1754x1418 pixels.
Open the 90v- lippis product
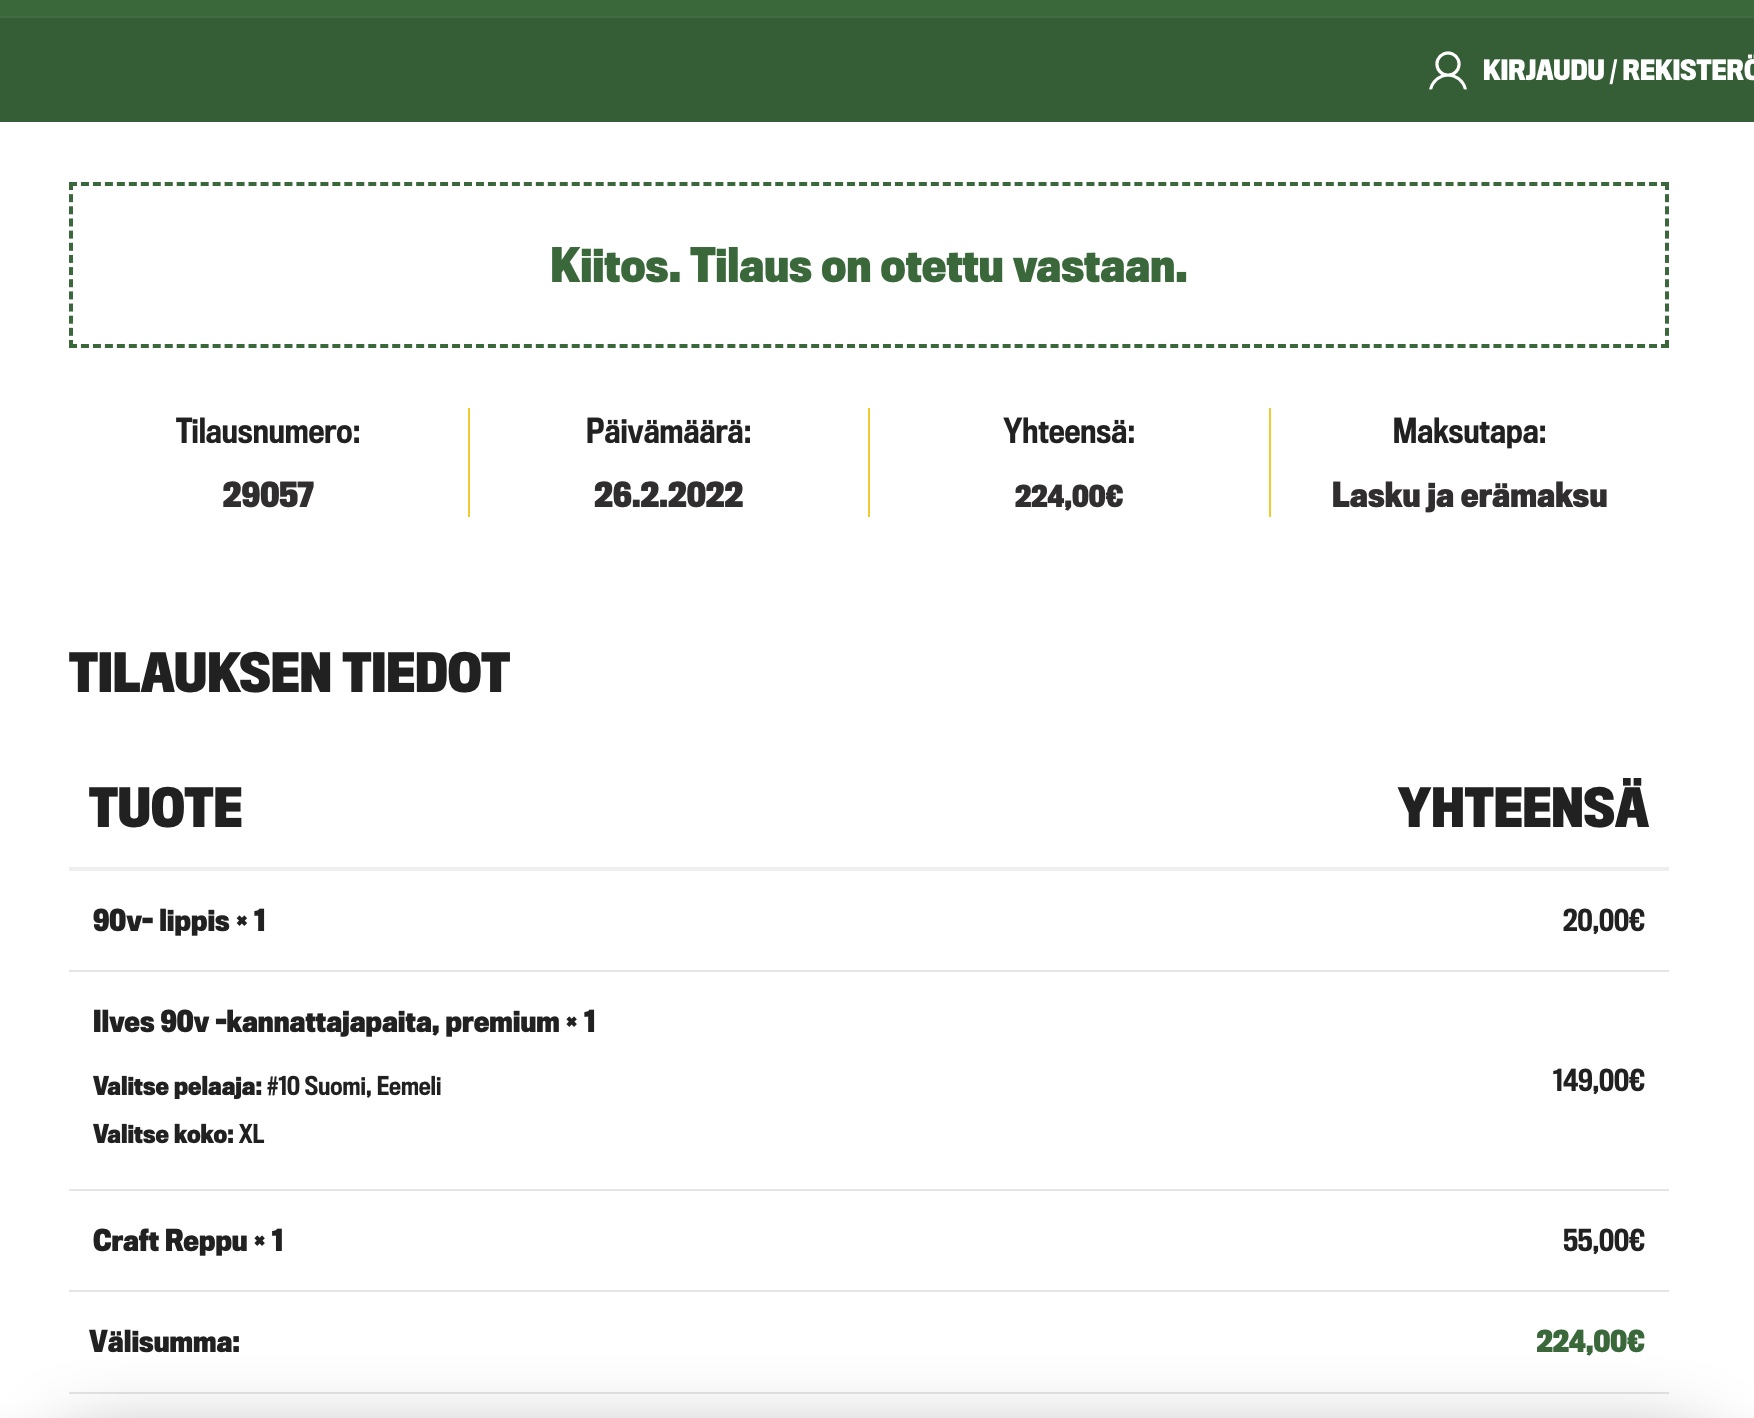coord(161,921)
